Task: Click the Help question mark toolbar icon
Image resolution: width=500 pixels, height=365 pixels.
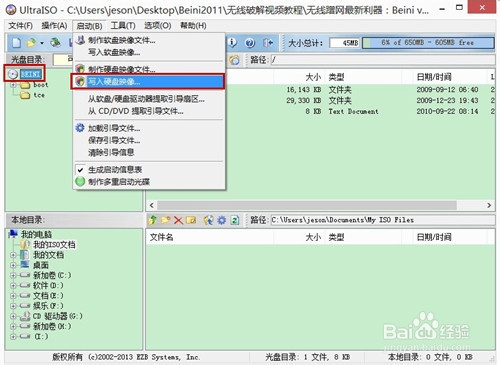Action: coord(250,43)
